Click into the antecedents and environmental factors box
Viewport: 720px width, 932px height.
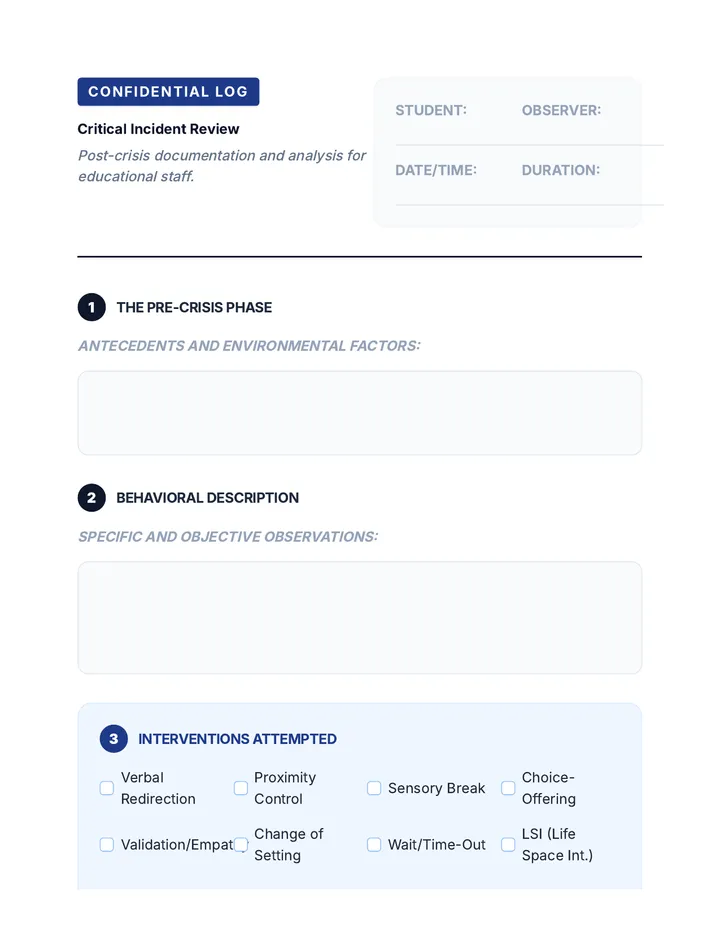(x=360, y=413)
